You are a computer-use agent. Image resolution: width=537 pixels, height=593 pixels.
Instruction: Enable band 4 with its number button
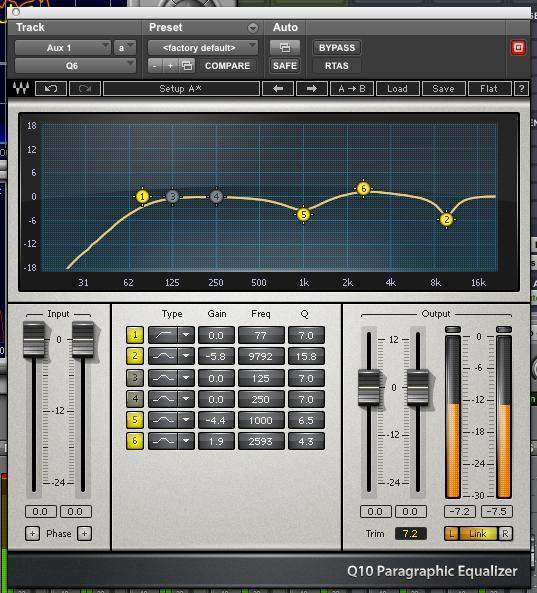(x=135, y=399)
